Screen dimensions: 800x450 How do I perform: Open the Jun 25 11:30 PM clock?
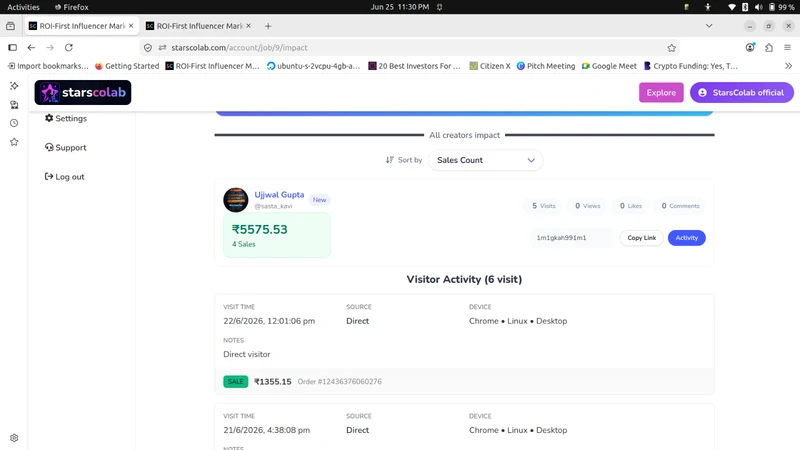click(400, 7)
